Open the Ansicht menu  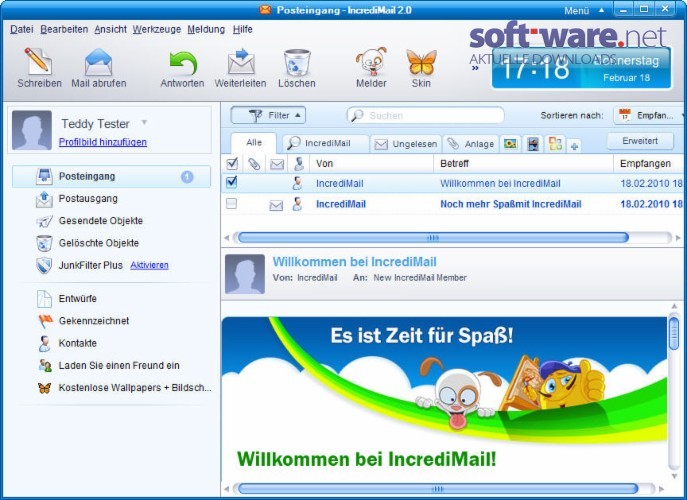(110, 29)
